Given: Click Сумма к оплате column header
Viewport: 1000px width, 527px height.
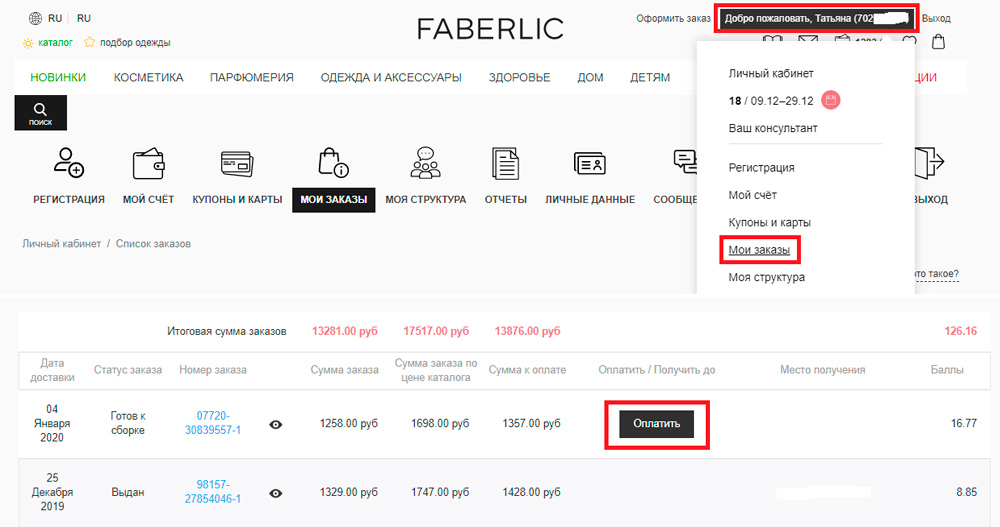Looking at the screenshot, I should [527, 370].
